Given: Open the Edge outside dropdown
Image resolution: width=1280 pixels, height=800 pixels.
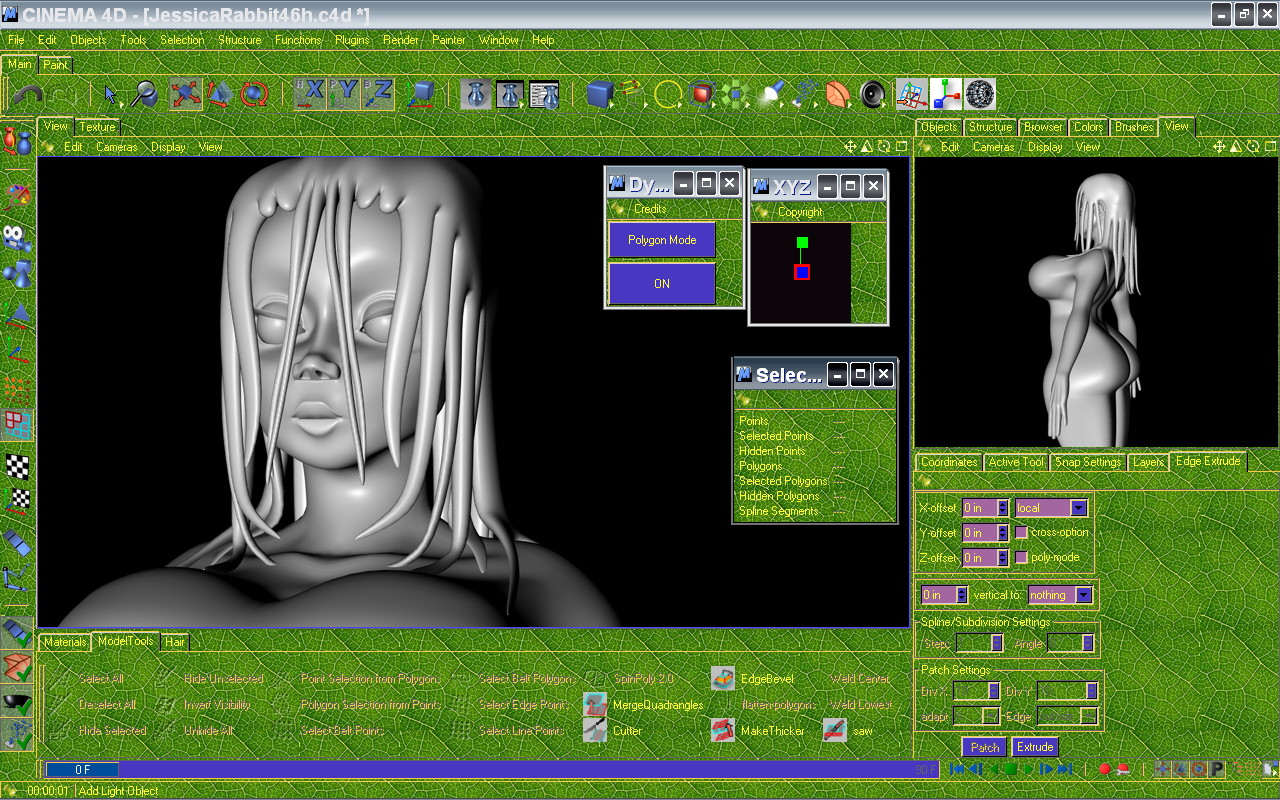Looking at the screenshot, I should [1068, 716].
